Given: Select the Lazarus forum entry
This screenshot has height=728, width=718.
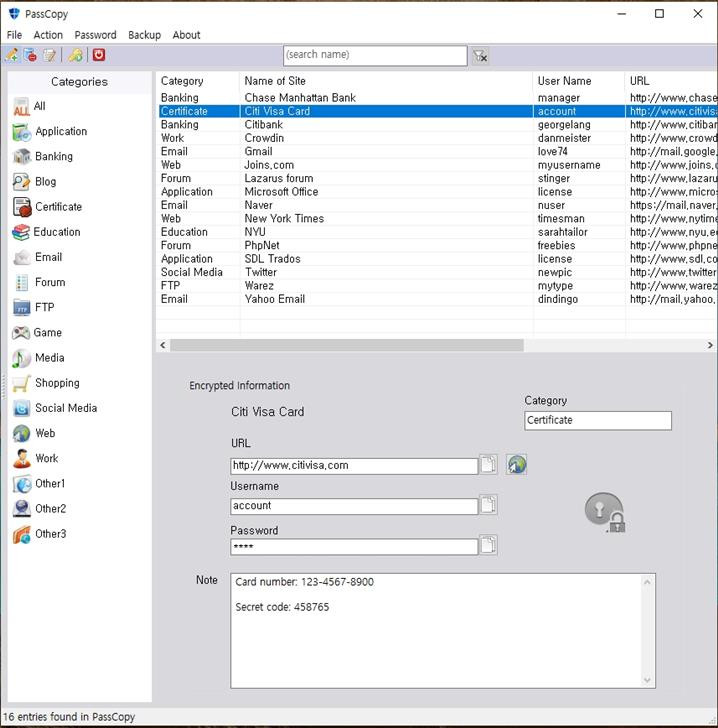Looking at the screenshot, I should pyautogui.click(x=437, y=178).
